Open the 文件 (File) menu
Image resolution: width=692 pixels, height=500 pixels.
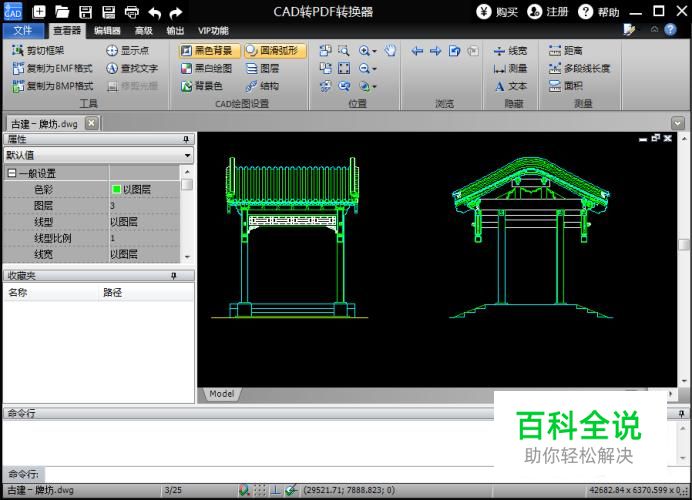[22, 31]
